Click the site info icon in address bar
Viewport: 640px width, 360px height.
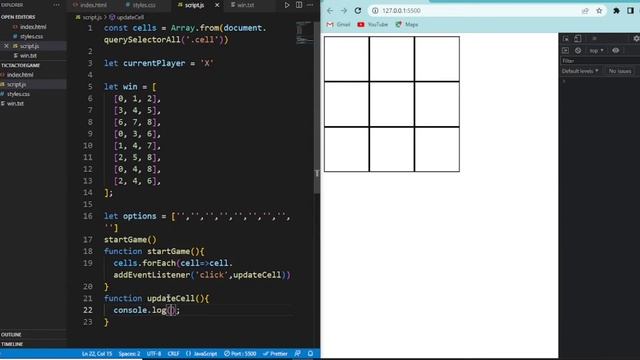(x=375, y=11)
